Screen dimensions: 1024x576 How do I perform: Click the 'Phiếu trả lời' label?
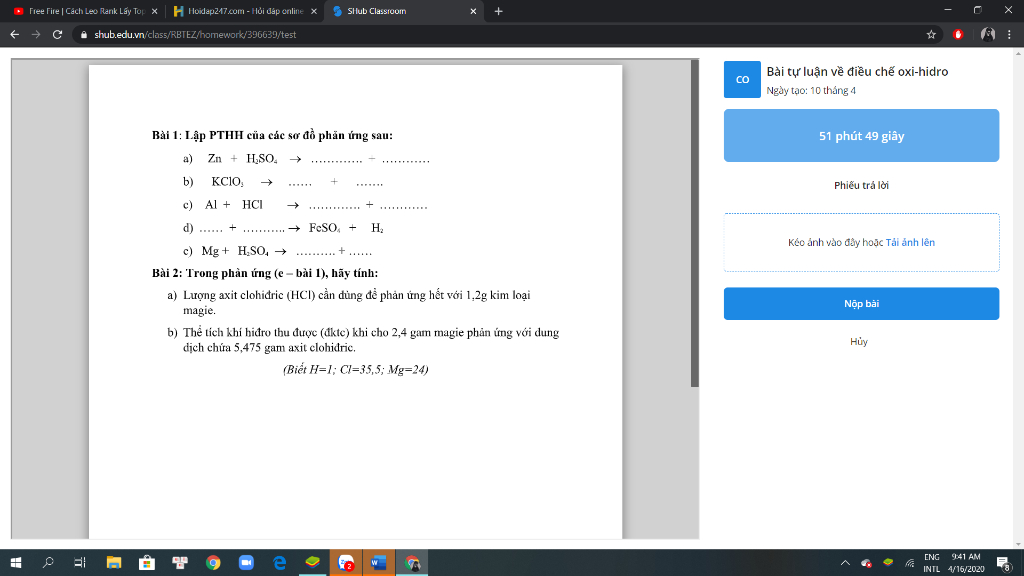tap(861, 185)
